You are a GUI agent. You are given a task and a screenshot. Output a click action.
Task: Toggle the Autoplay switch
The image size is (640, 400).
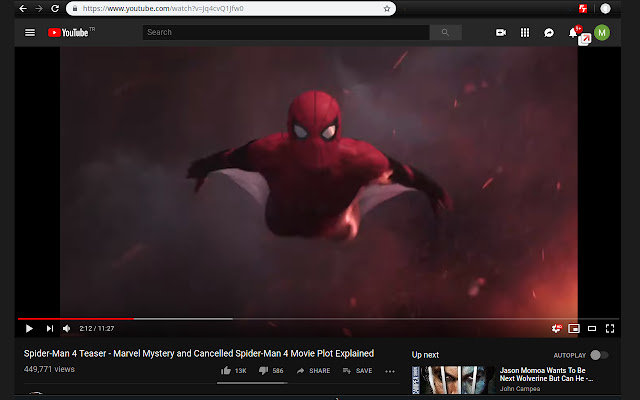pos(598,355)
